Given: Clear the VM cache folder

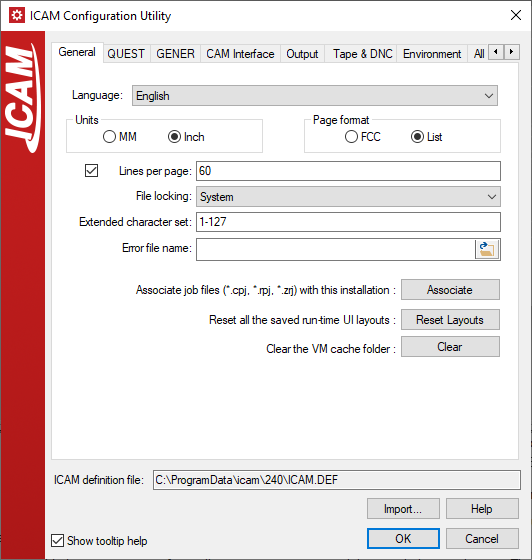Looking at the screenshot, I should click(x=450, y=347).
